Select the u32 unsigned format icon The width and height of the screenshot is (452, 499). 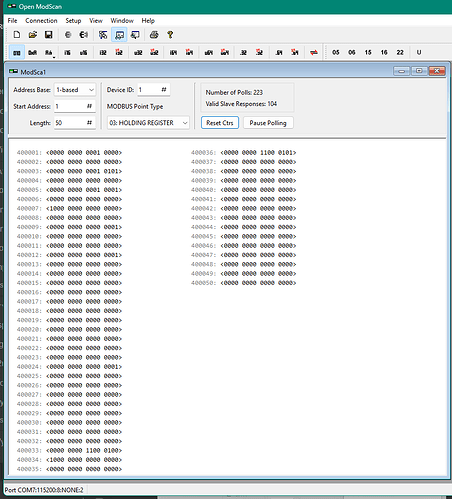(138, 53)
